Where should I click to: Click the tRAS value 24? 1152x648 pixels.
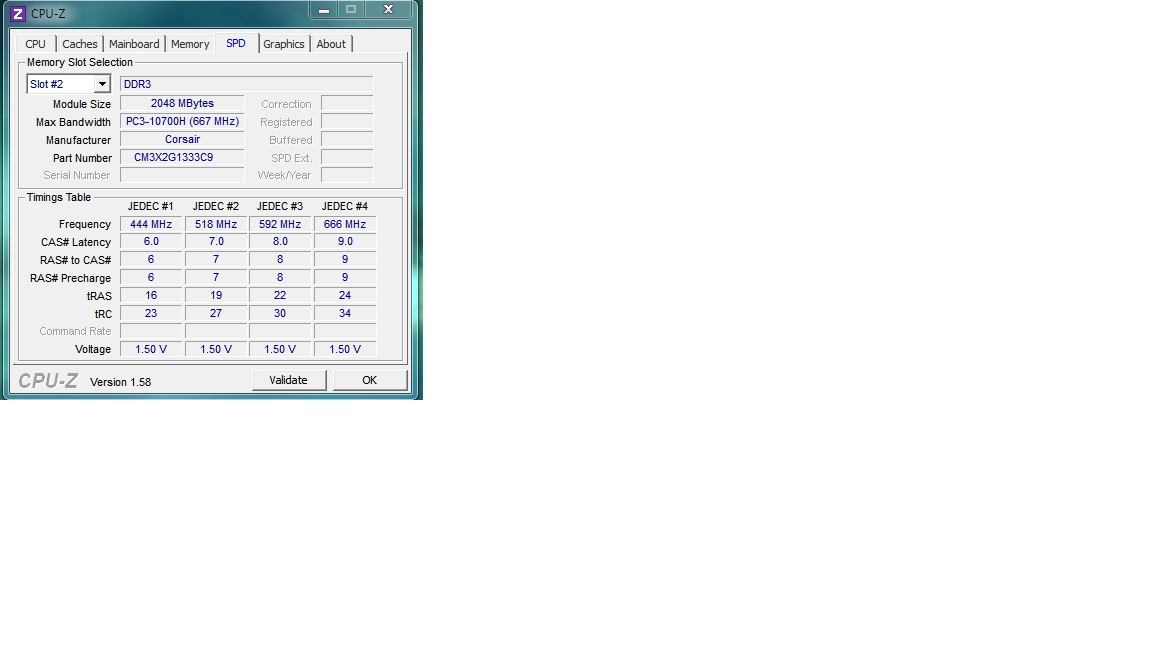point(345,295)
